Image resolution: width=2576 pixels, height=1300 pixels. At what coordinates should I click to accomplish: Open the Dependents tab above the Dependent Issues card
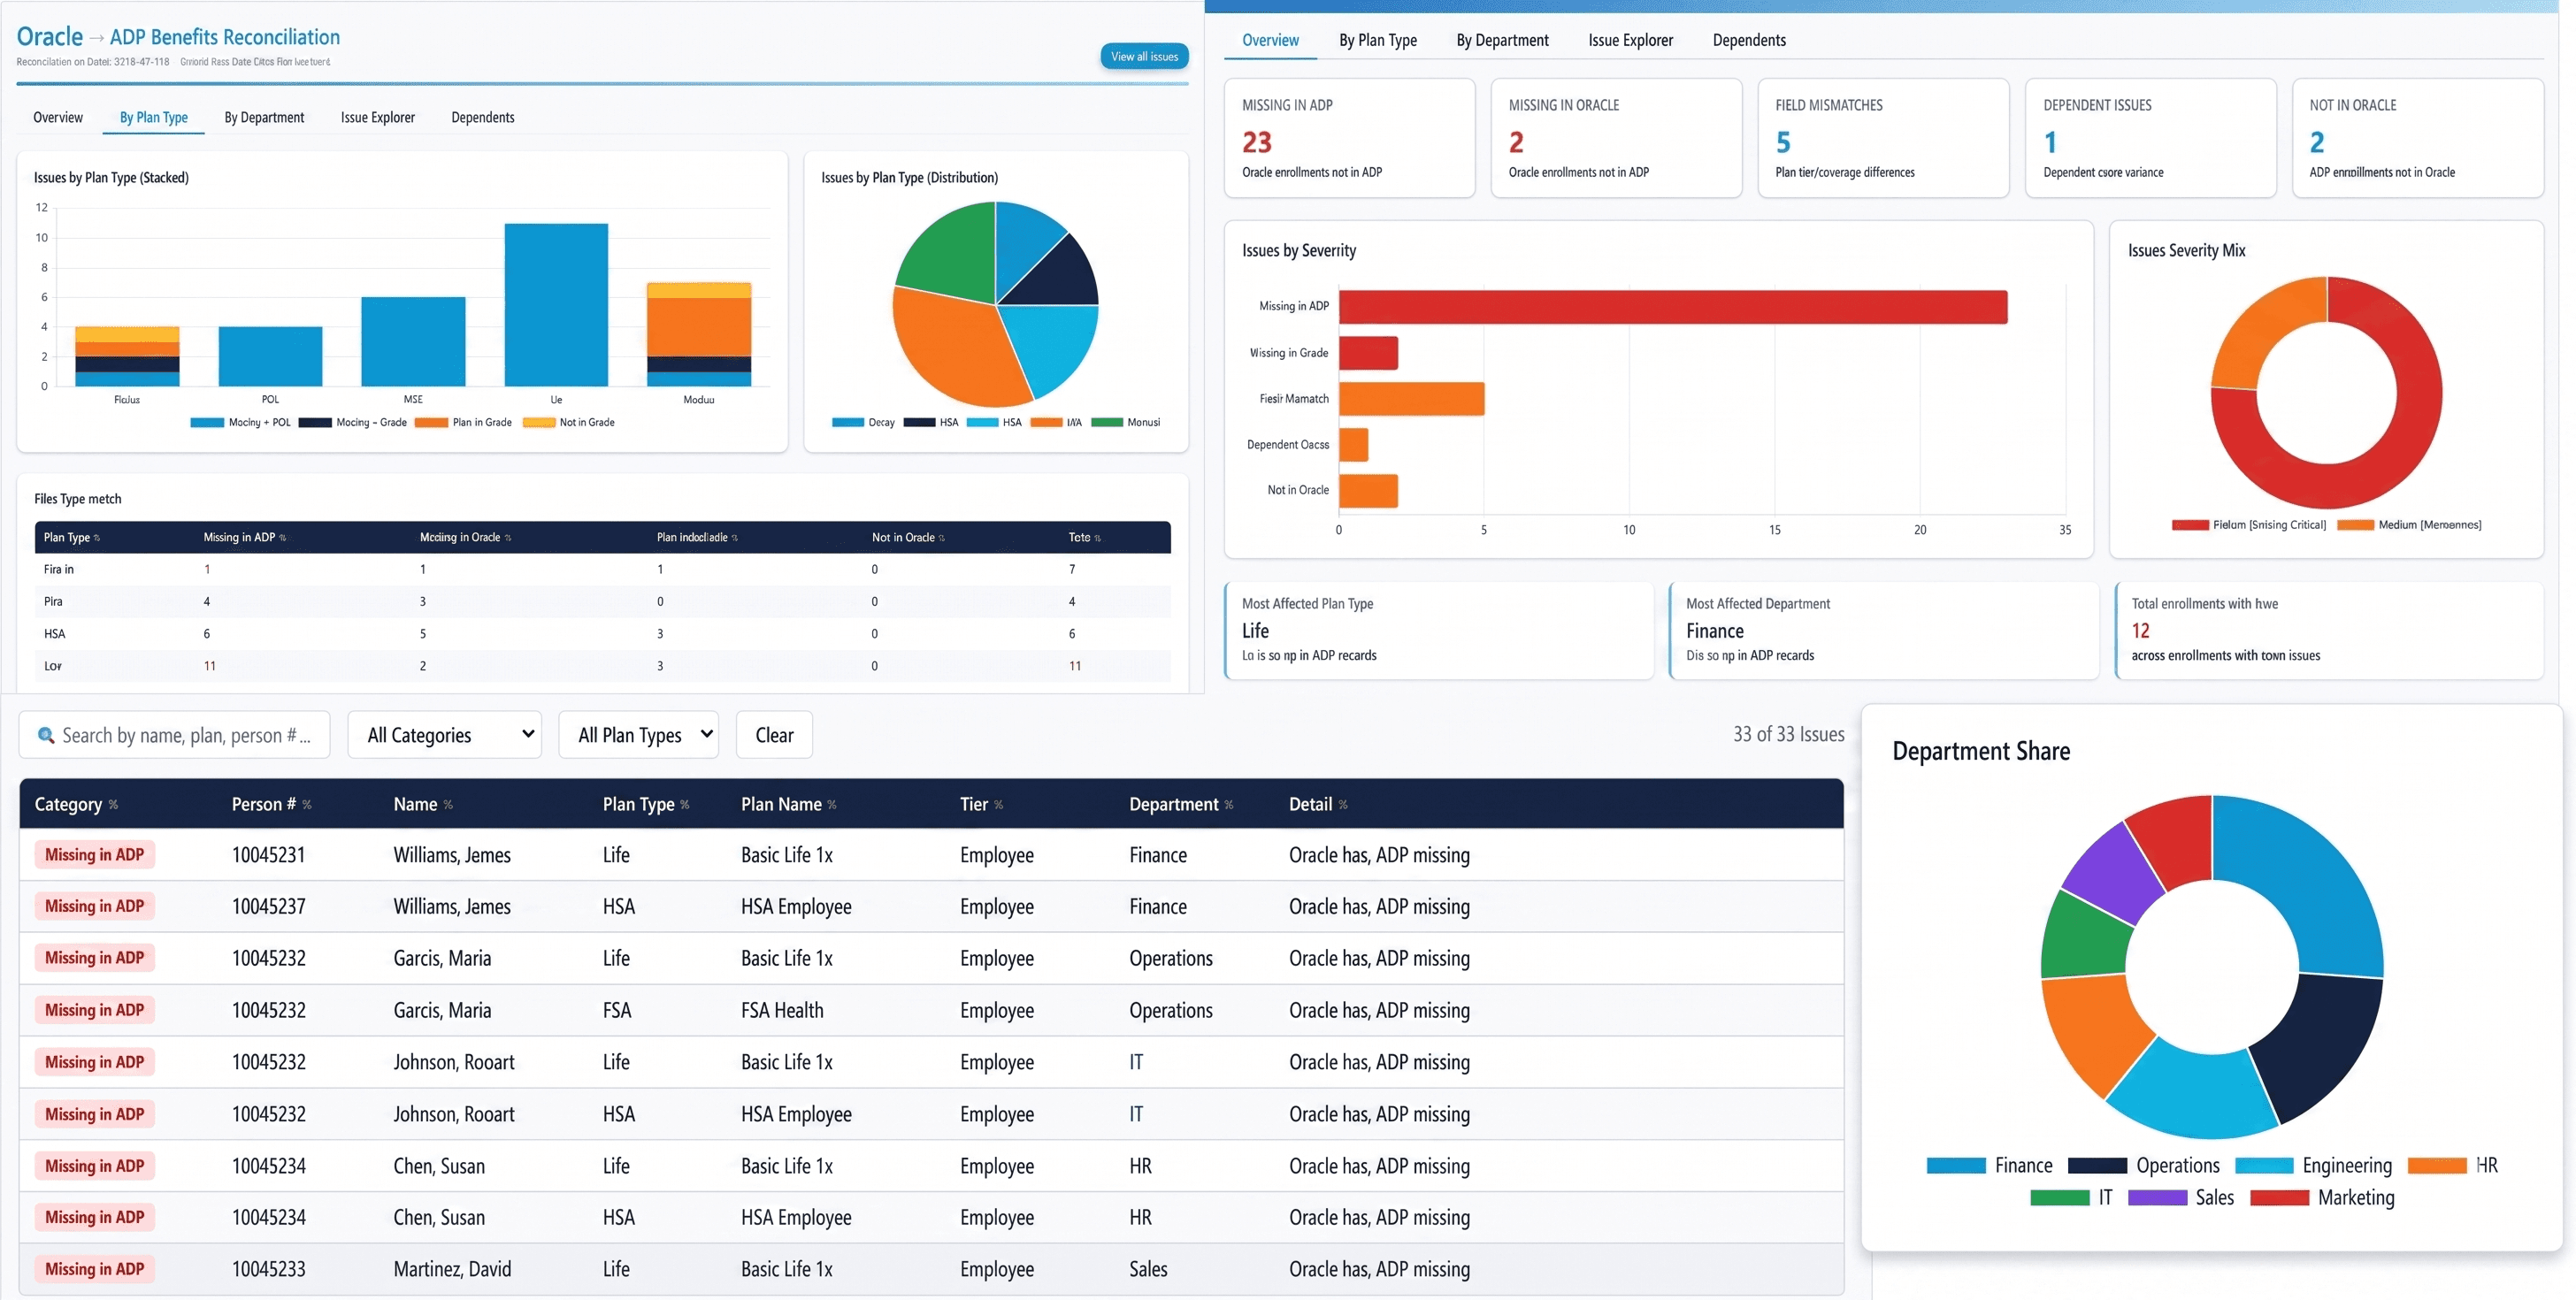pyautogui.click(x=1749, y=40)
